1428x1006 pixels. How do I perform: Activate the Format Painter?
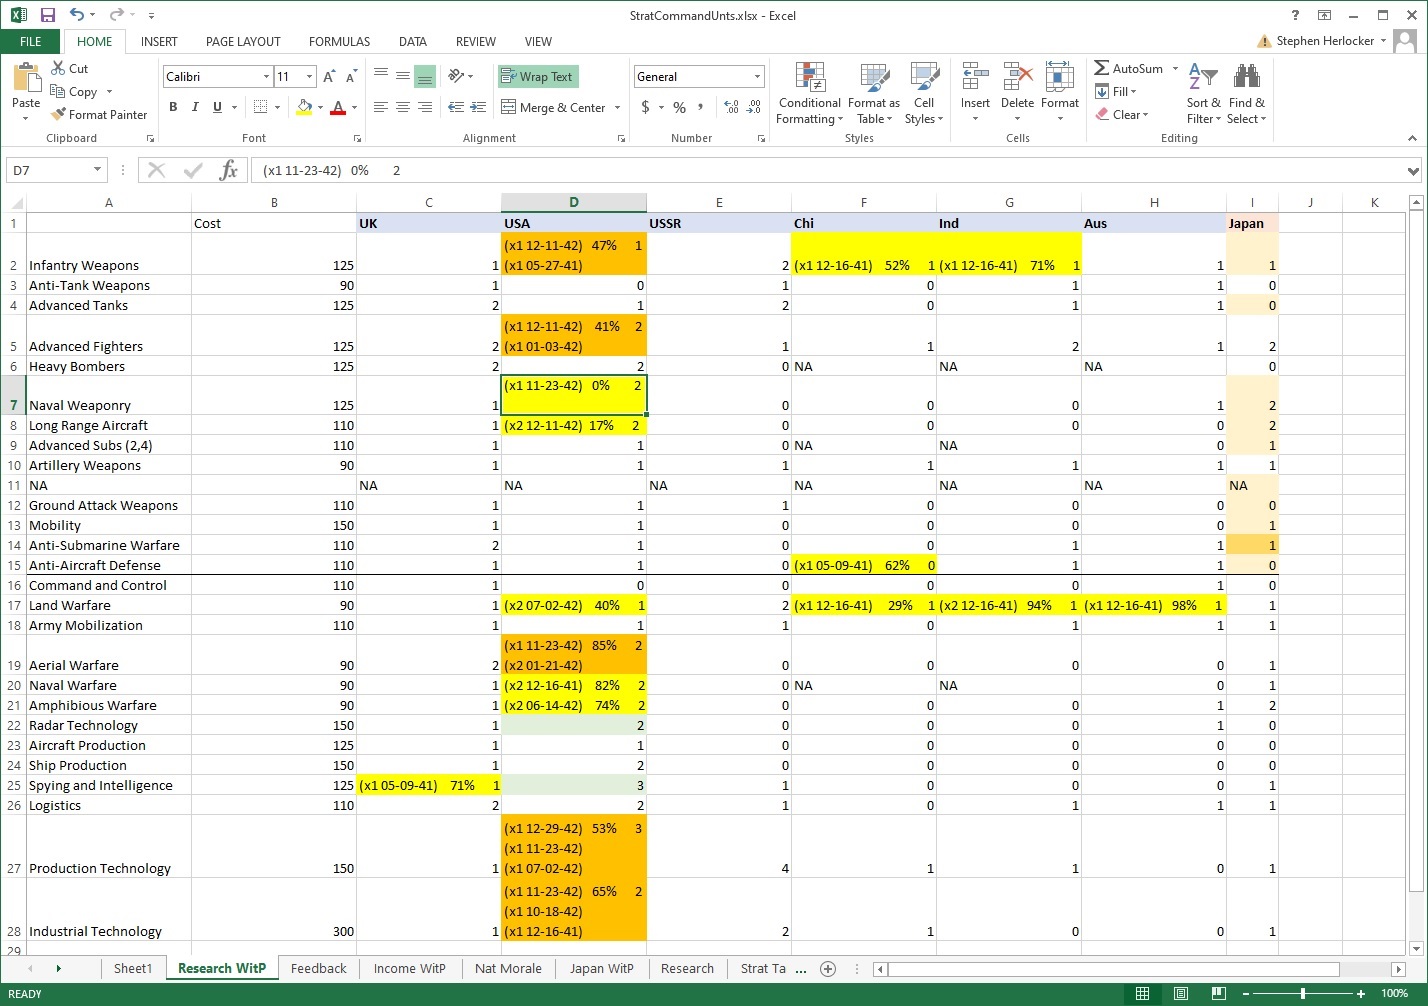click(x=99, y=114)
